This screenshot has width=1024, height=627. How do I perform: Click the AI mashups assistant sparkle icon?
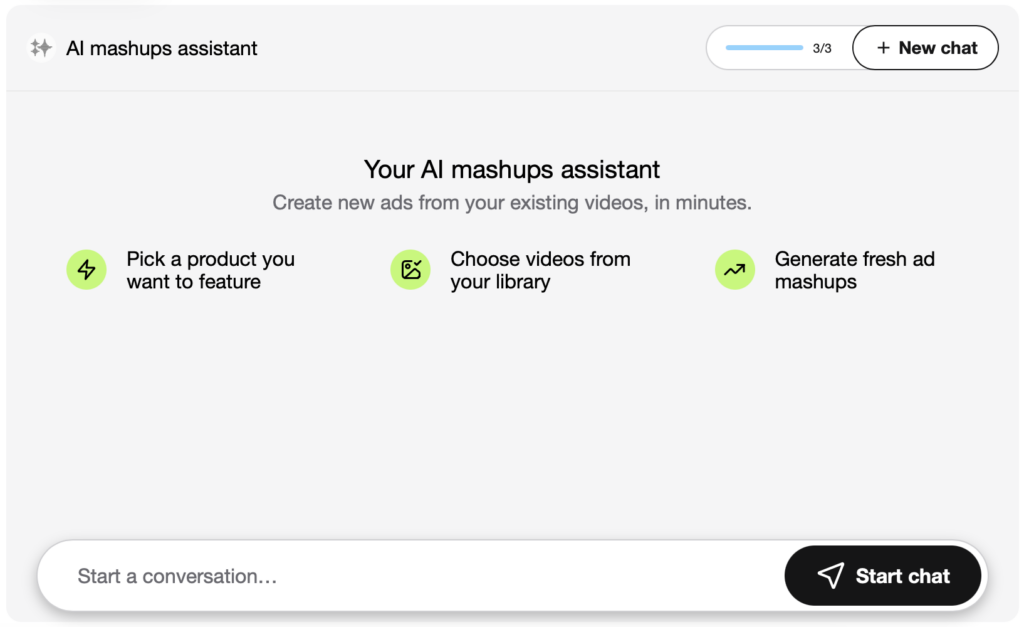coord(39,47)
